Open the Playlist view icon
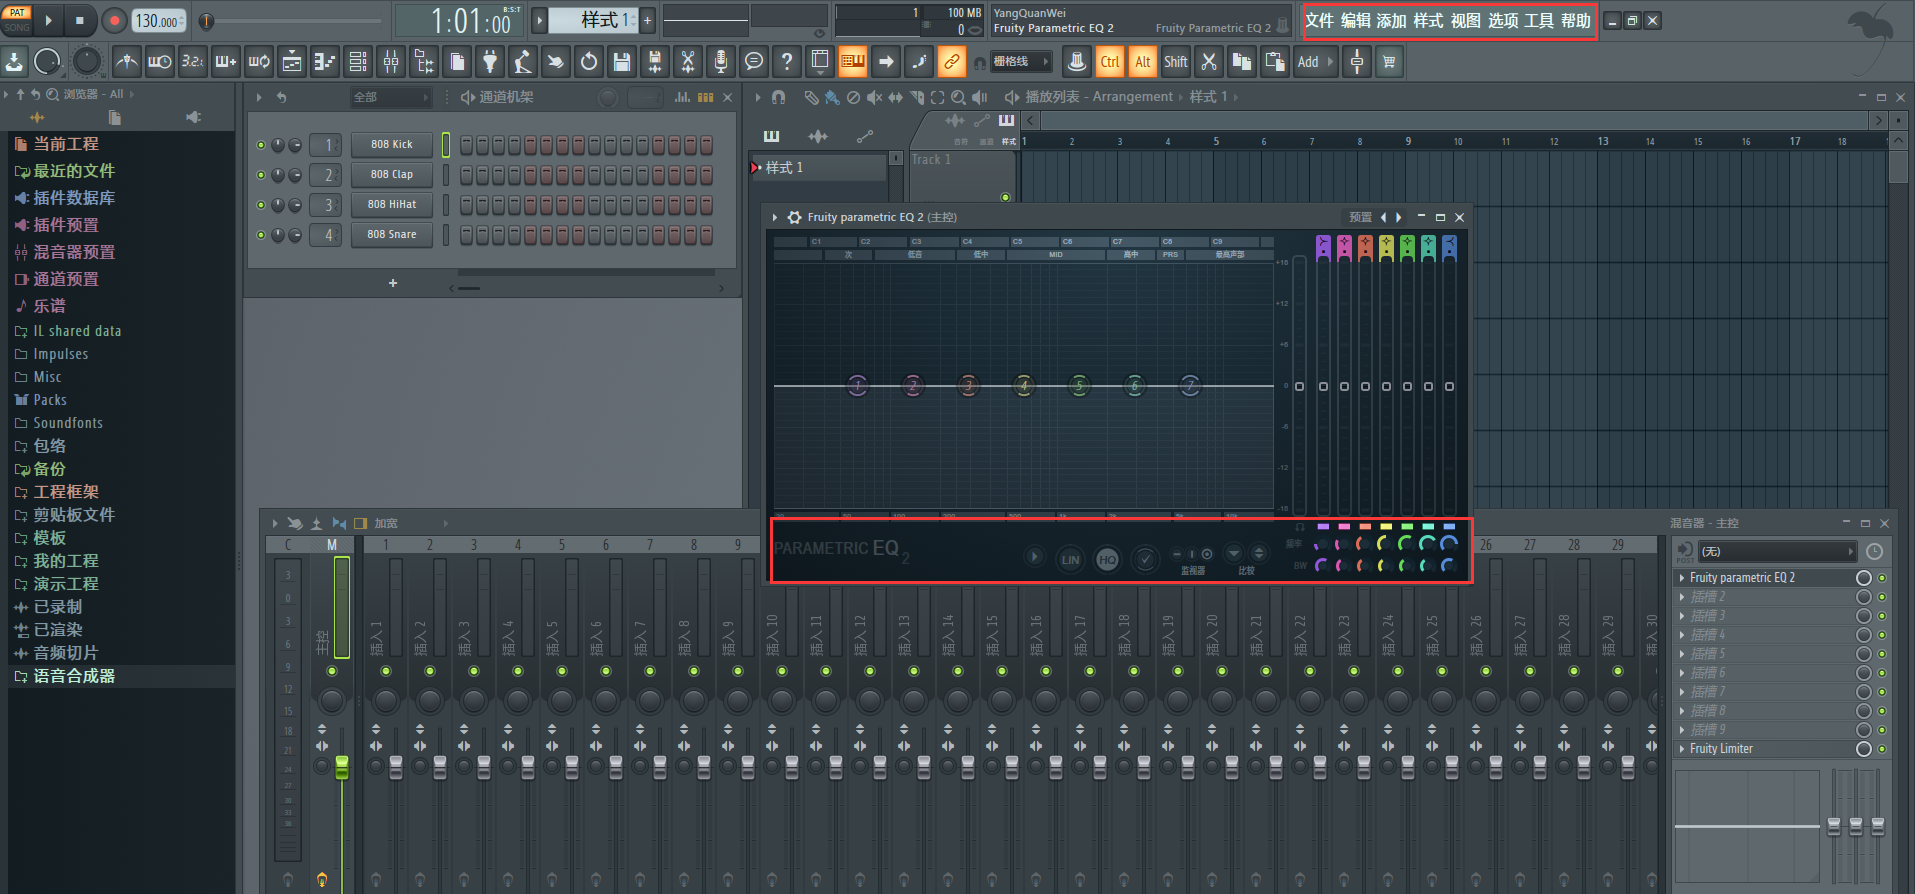This screenshot has height=894, width=1915. coord(292,62)
